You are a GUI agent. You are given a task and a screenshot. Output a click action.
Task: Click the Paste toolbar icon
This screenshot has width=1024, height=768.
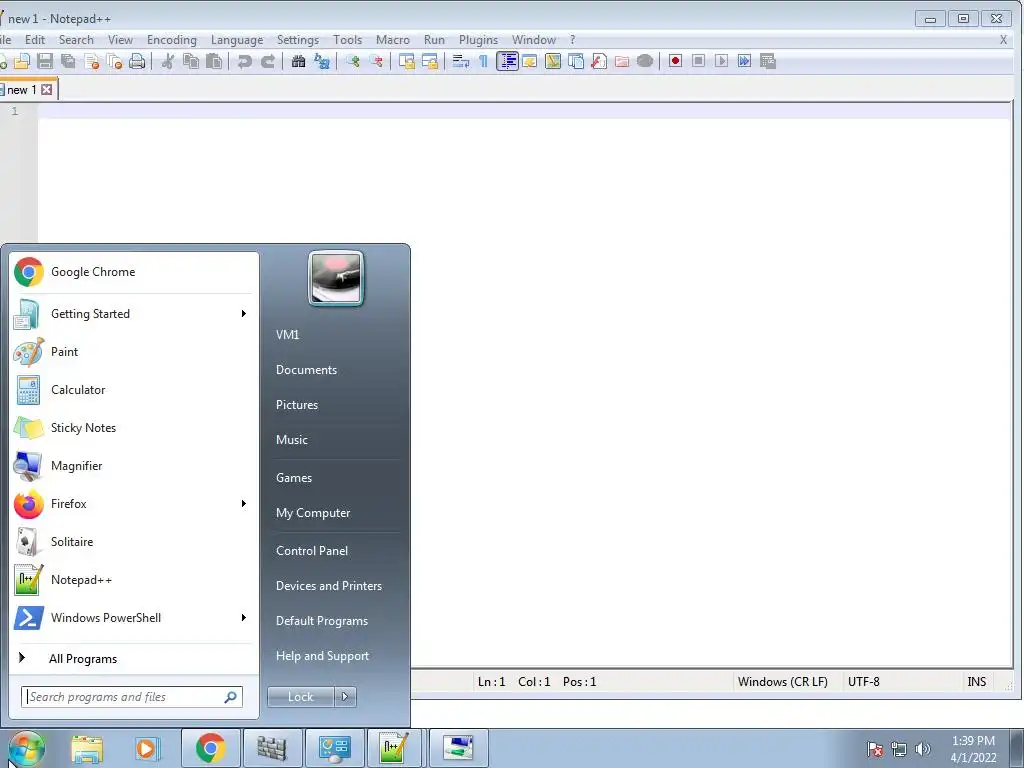coord(214,61)
